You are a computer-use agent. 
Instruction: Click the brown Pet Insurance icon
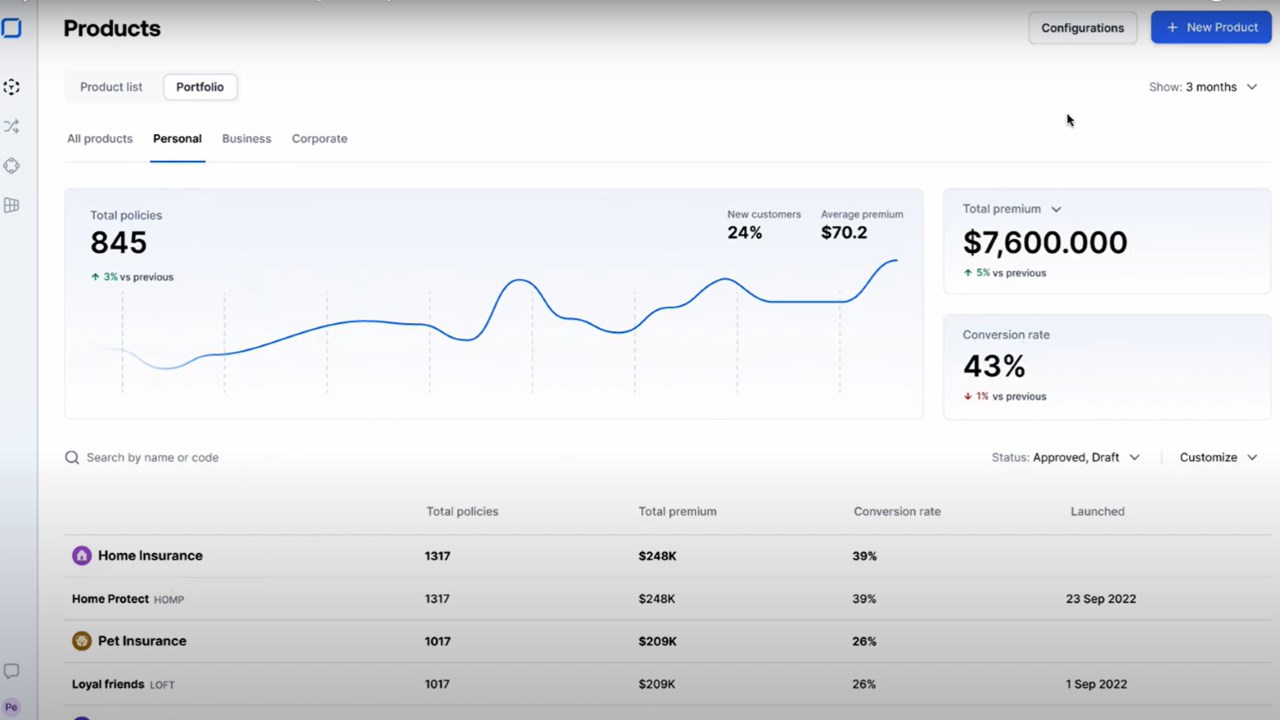click(82, 641)
